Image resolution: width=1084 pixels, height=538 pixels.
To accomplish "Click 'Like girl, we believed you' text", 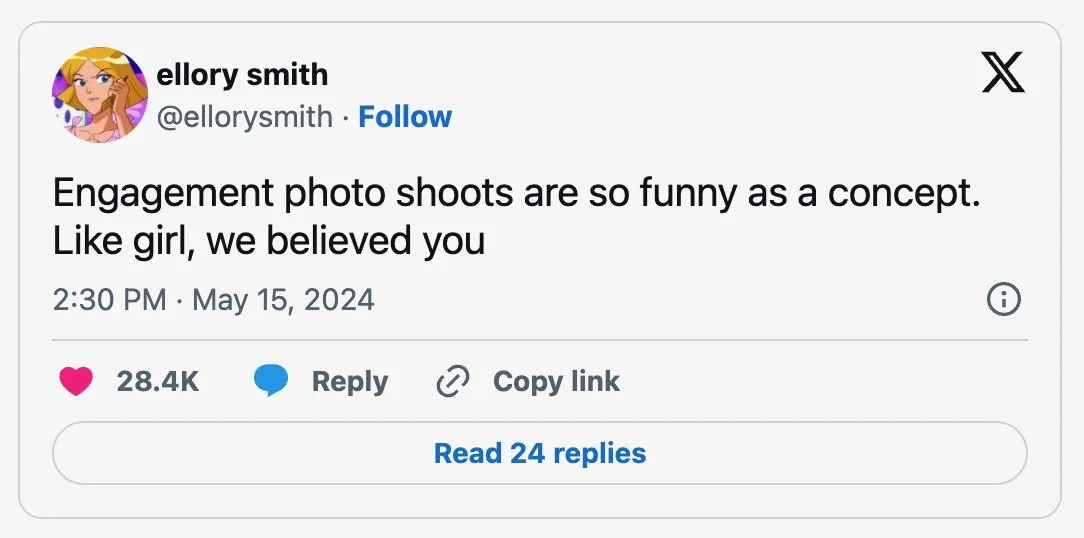I will (268, 241).
